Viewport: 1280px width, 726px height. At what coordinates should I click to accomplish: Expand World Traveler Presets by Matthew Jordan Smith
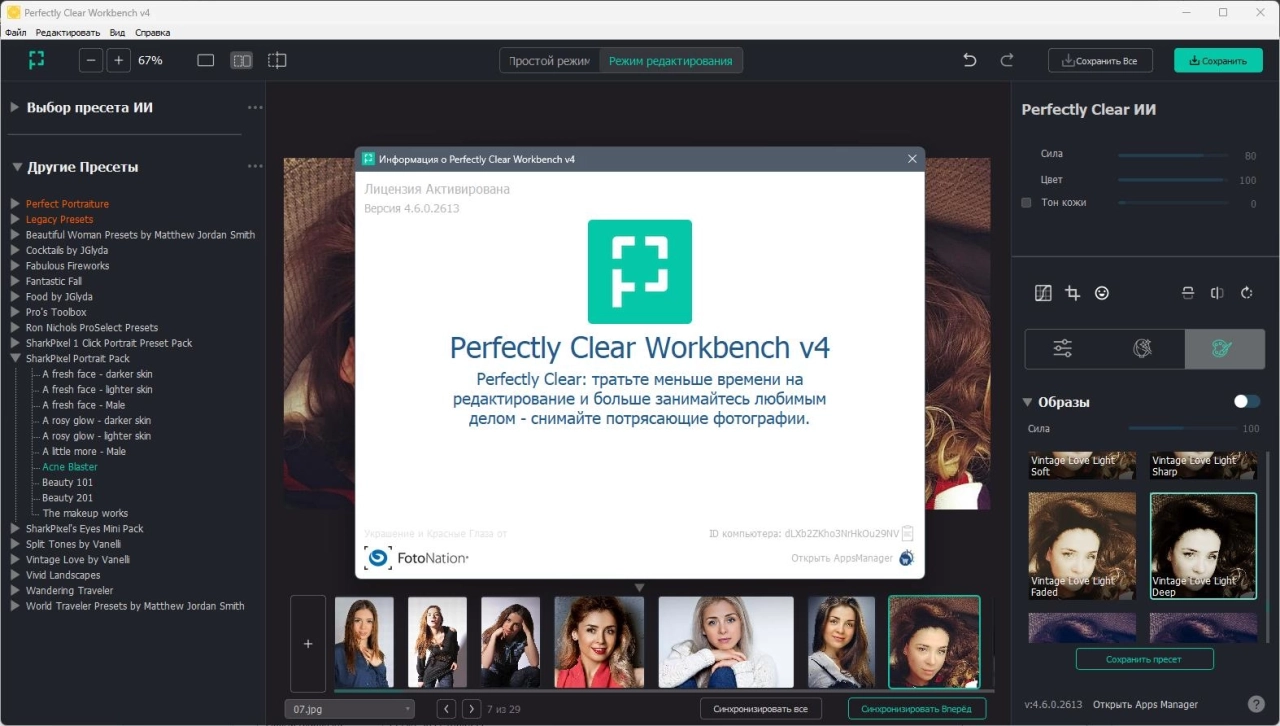point(15,606)
